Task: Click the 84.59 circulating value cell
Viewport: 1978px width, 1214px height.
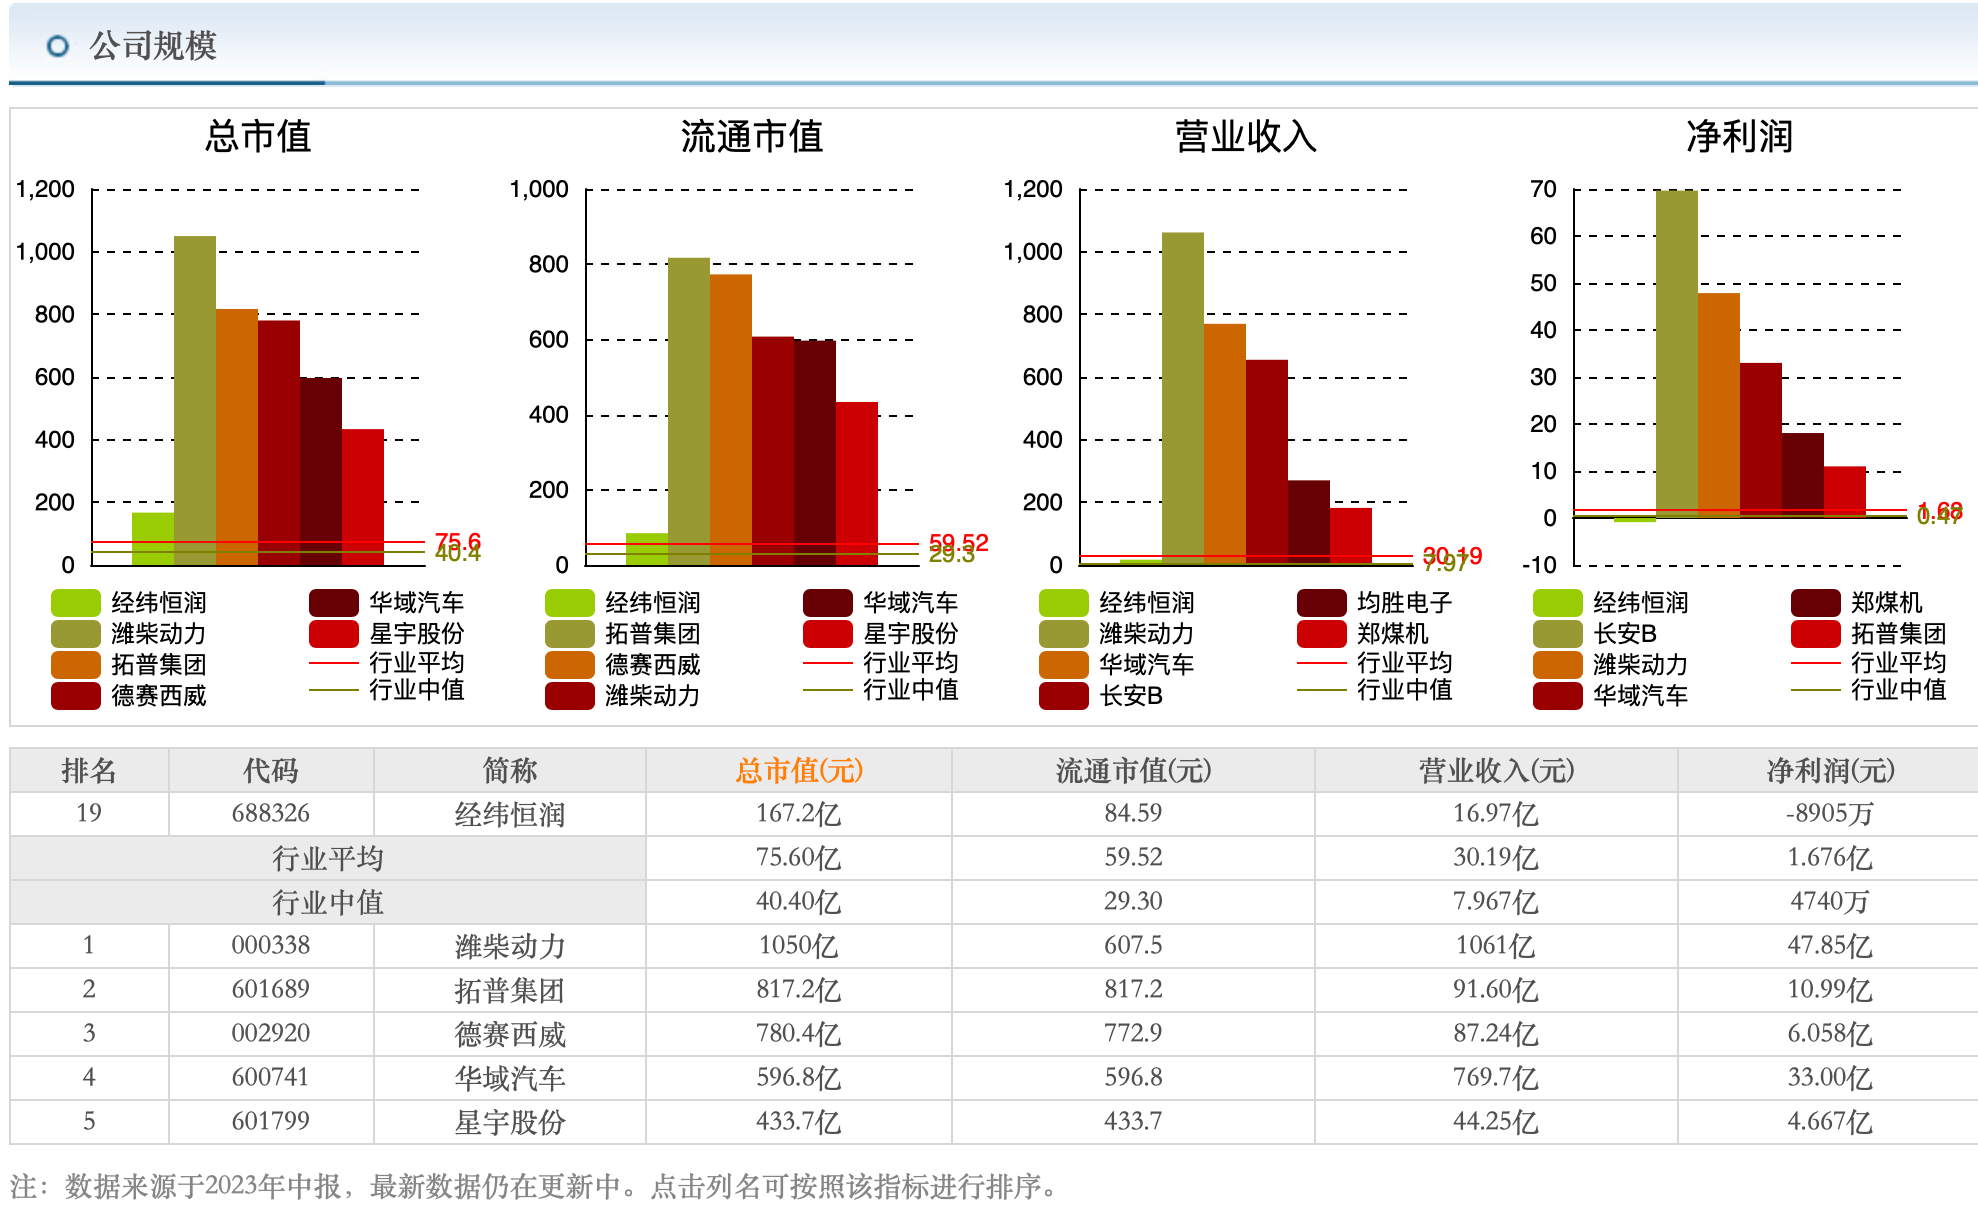Action: pyautogui.click(x=1133, y=813)
